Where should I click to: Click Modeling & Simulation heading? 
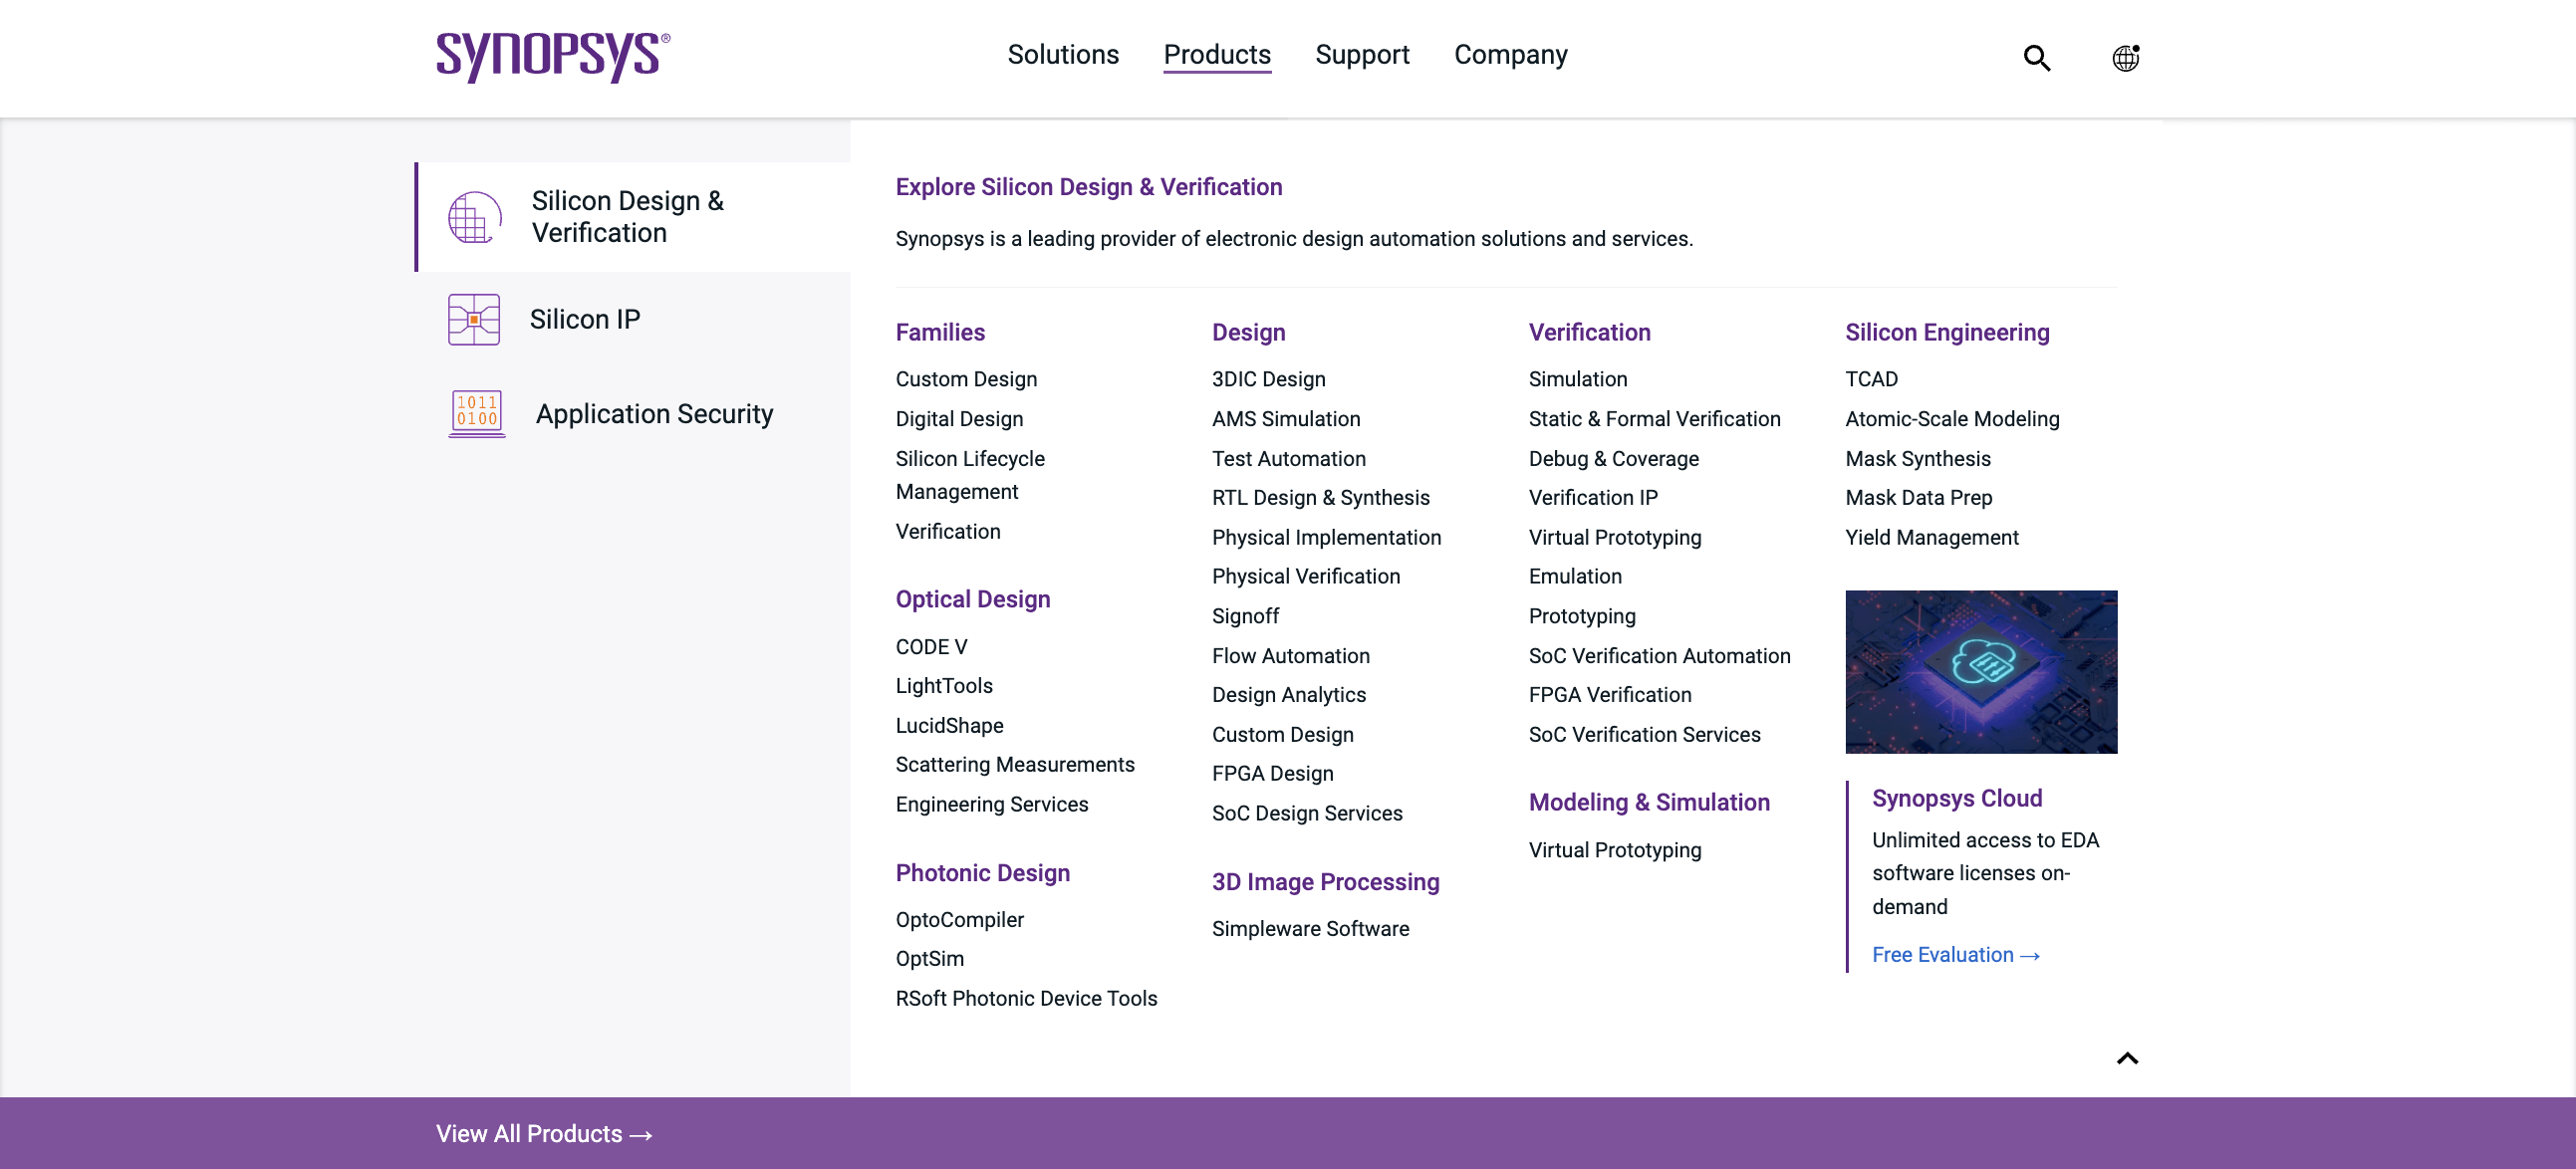coord(1648,802)
